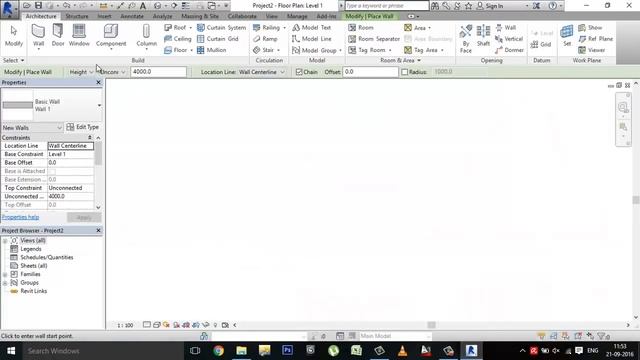Select the Mullion tool
The height and width of the screenshot is (360, 640).
211,50
